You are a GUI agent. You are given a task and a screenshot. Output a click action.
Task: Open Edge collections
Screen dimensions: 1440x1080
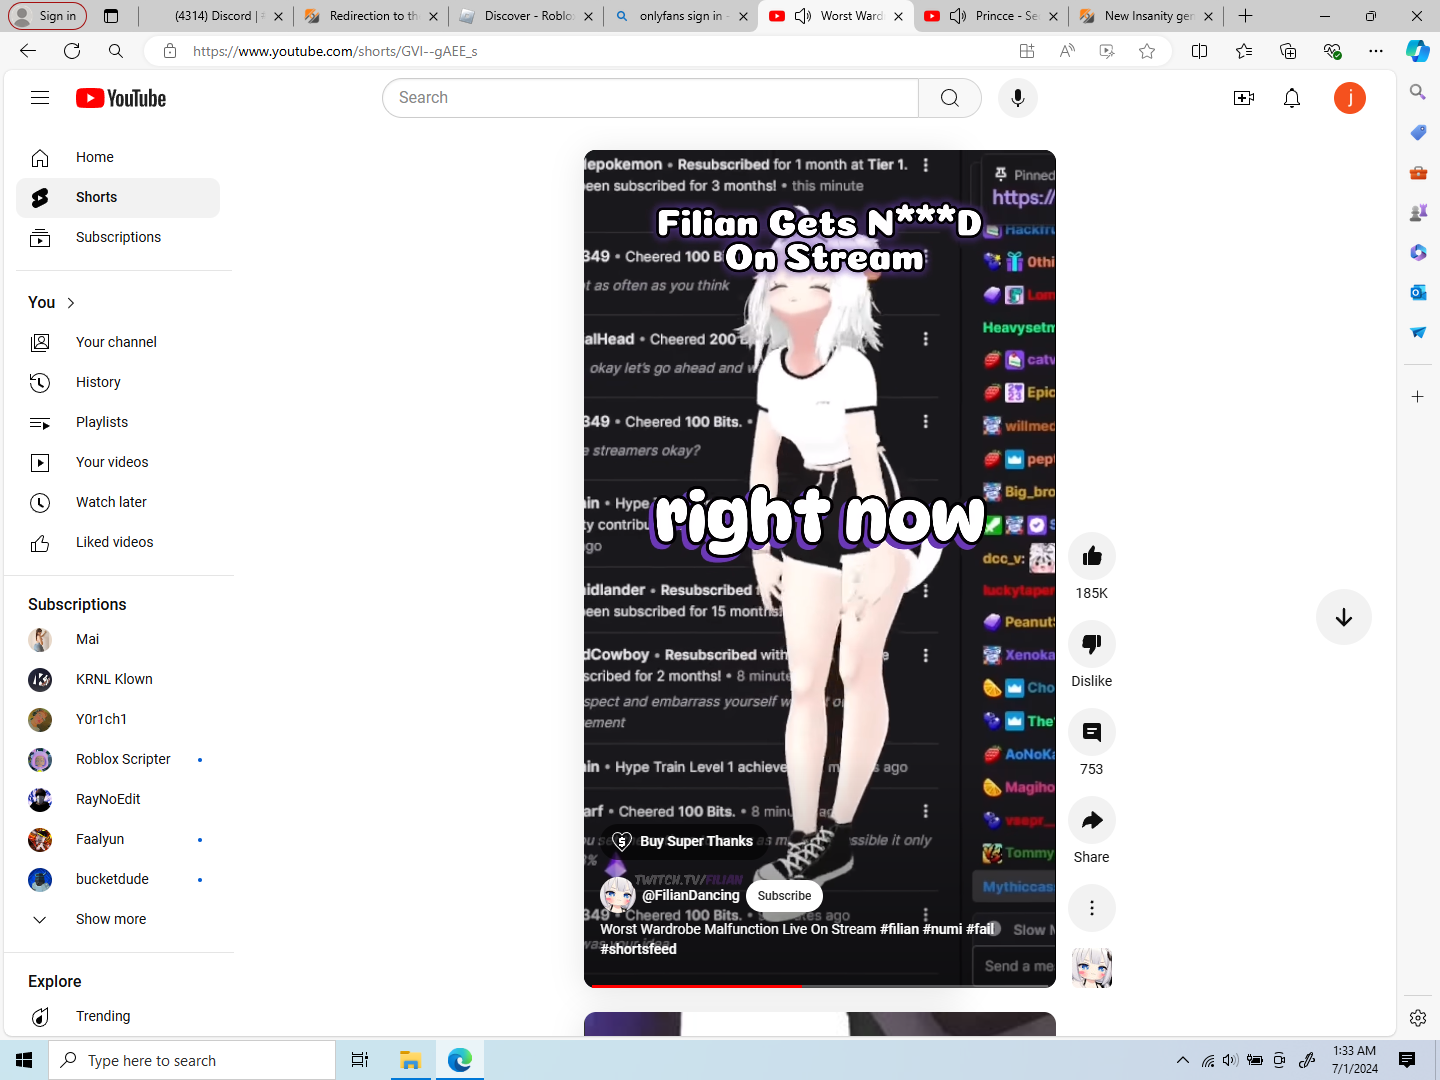click(1288, 51)
